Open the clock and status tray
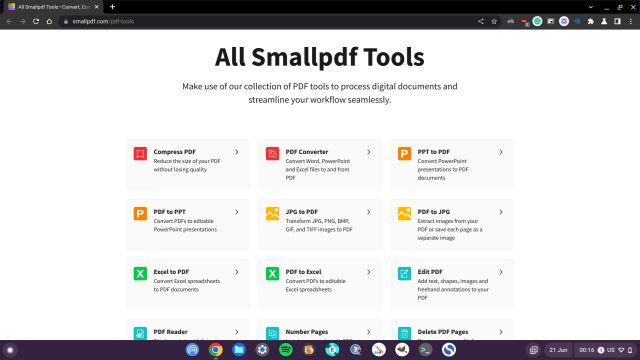The width and height of the screenshot is (640, 360). coord(605,350)
